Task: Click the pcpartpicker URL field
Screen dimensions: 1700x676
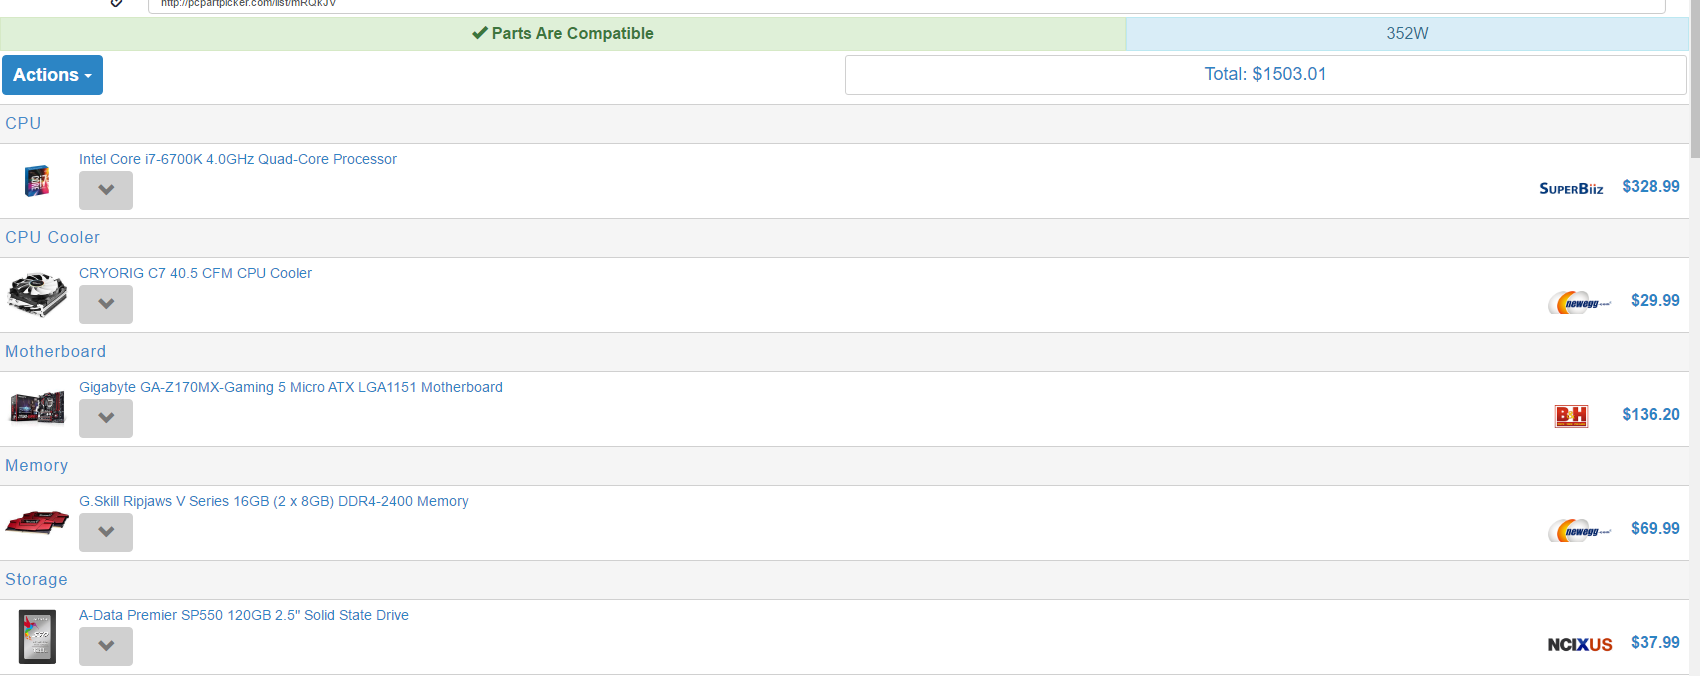Action: (906, 5)
